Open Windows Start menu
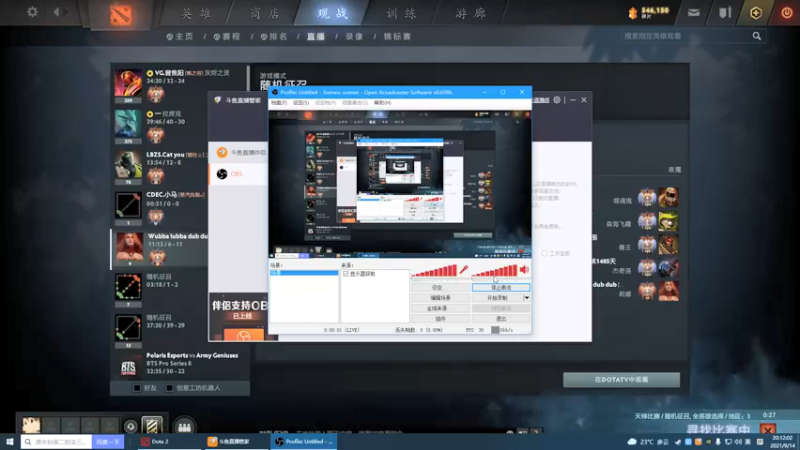Screen dimensions: 800x450 10,441
